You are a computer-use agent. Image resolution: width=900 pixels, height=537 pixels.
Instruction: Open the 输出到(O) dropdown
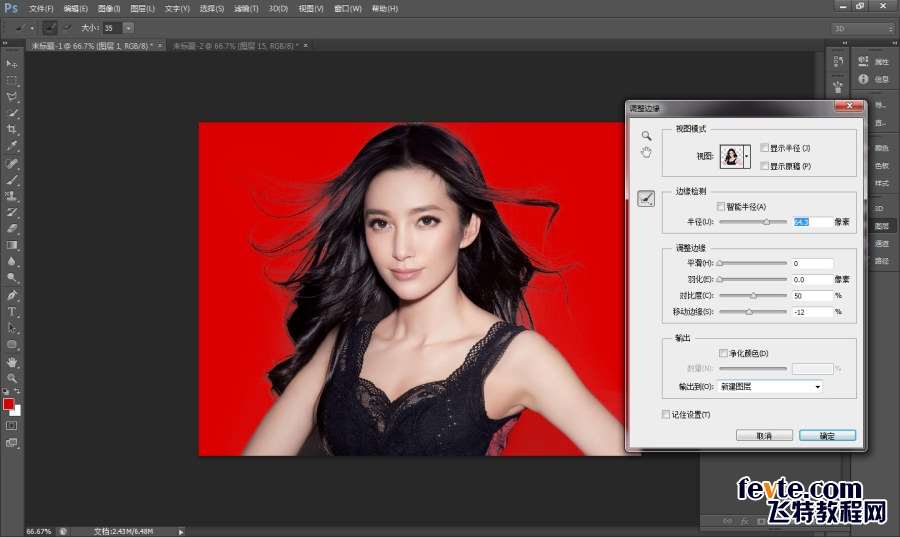770,387
